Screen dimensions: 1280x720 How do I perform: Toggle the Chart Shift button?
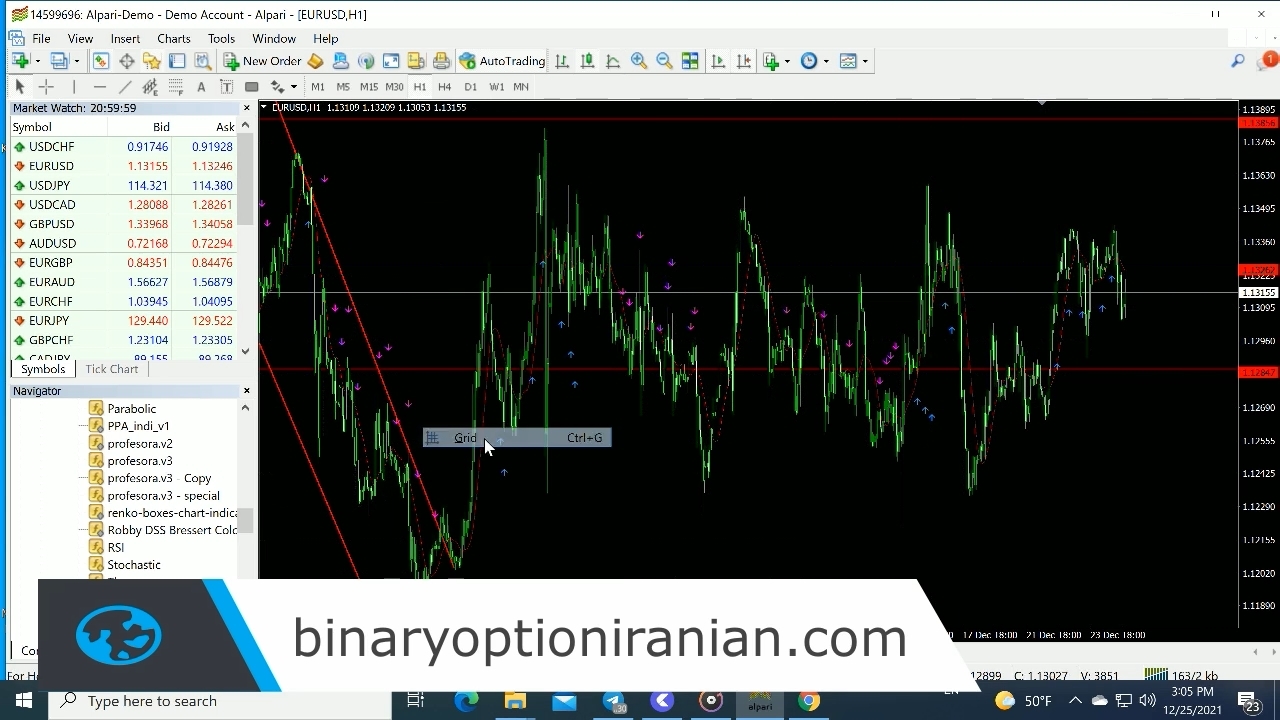(743, 61)
